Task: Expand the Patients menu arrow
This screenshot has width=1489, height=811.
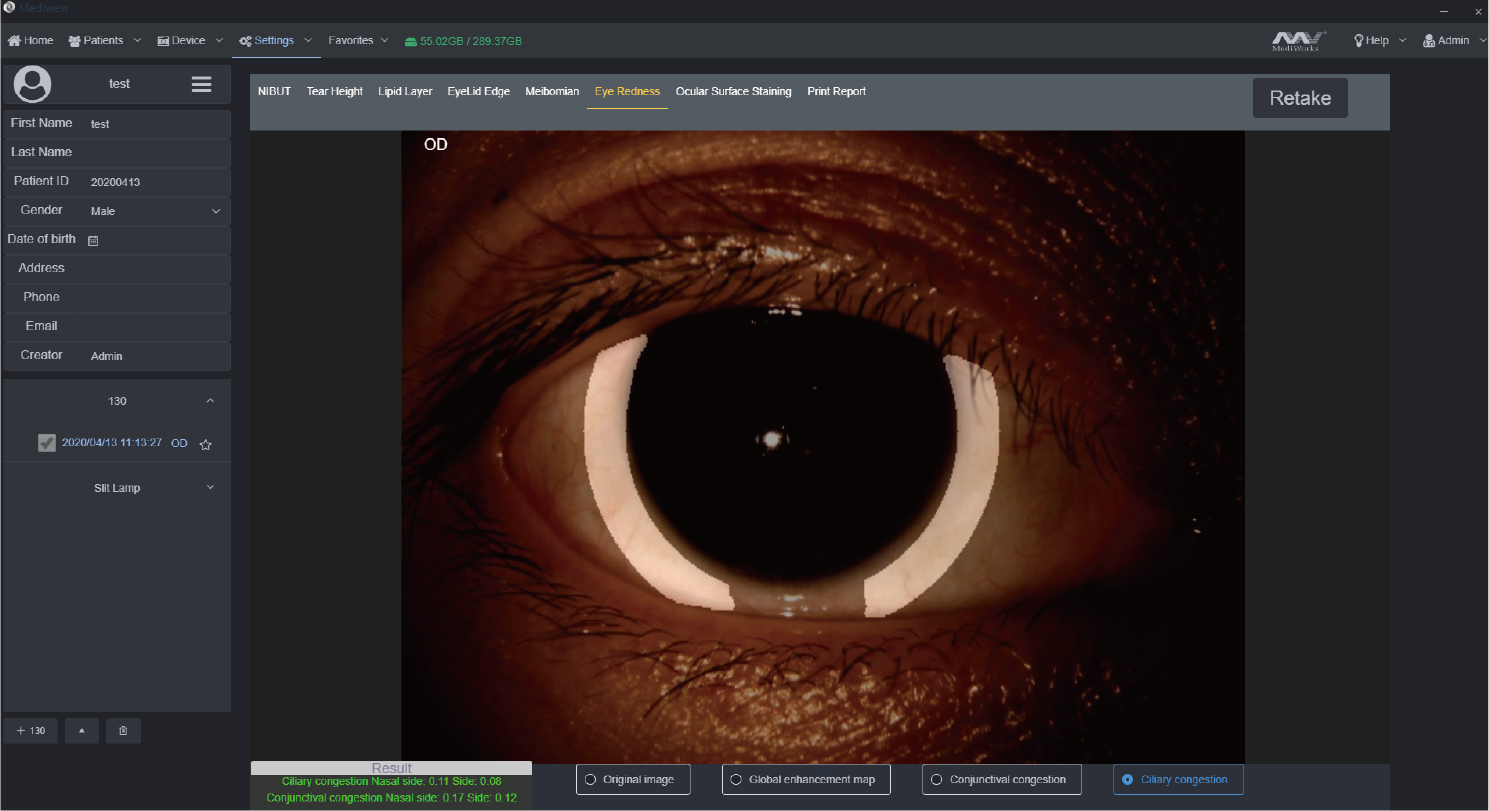Action: 137,41
